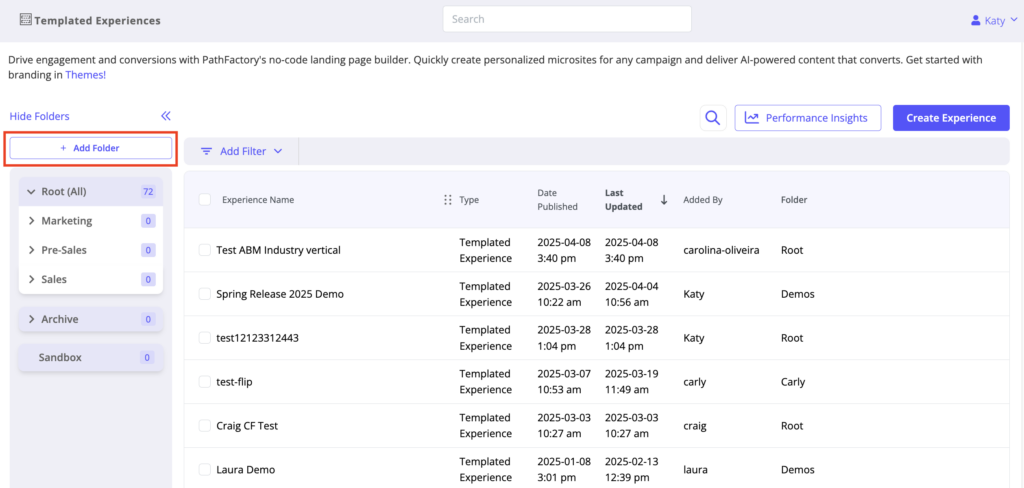The width and height of the screenshot is (1024, 488).
Task: Check the test-flip row checkbox
Action: (x=205, y=382)
